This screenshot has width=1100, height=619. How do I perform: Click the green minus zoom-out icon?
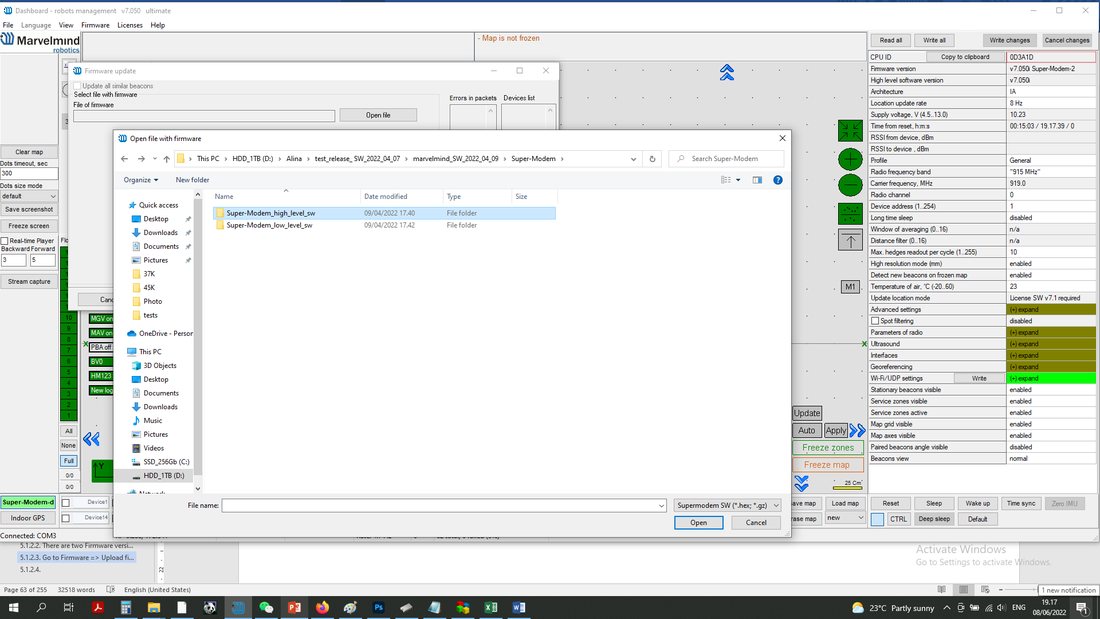[850, 185]
